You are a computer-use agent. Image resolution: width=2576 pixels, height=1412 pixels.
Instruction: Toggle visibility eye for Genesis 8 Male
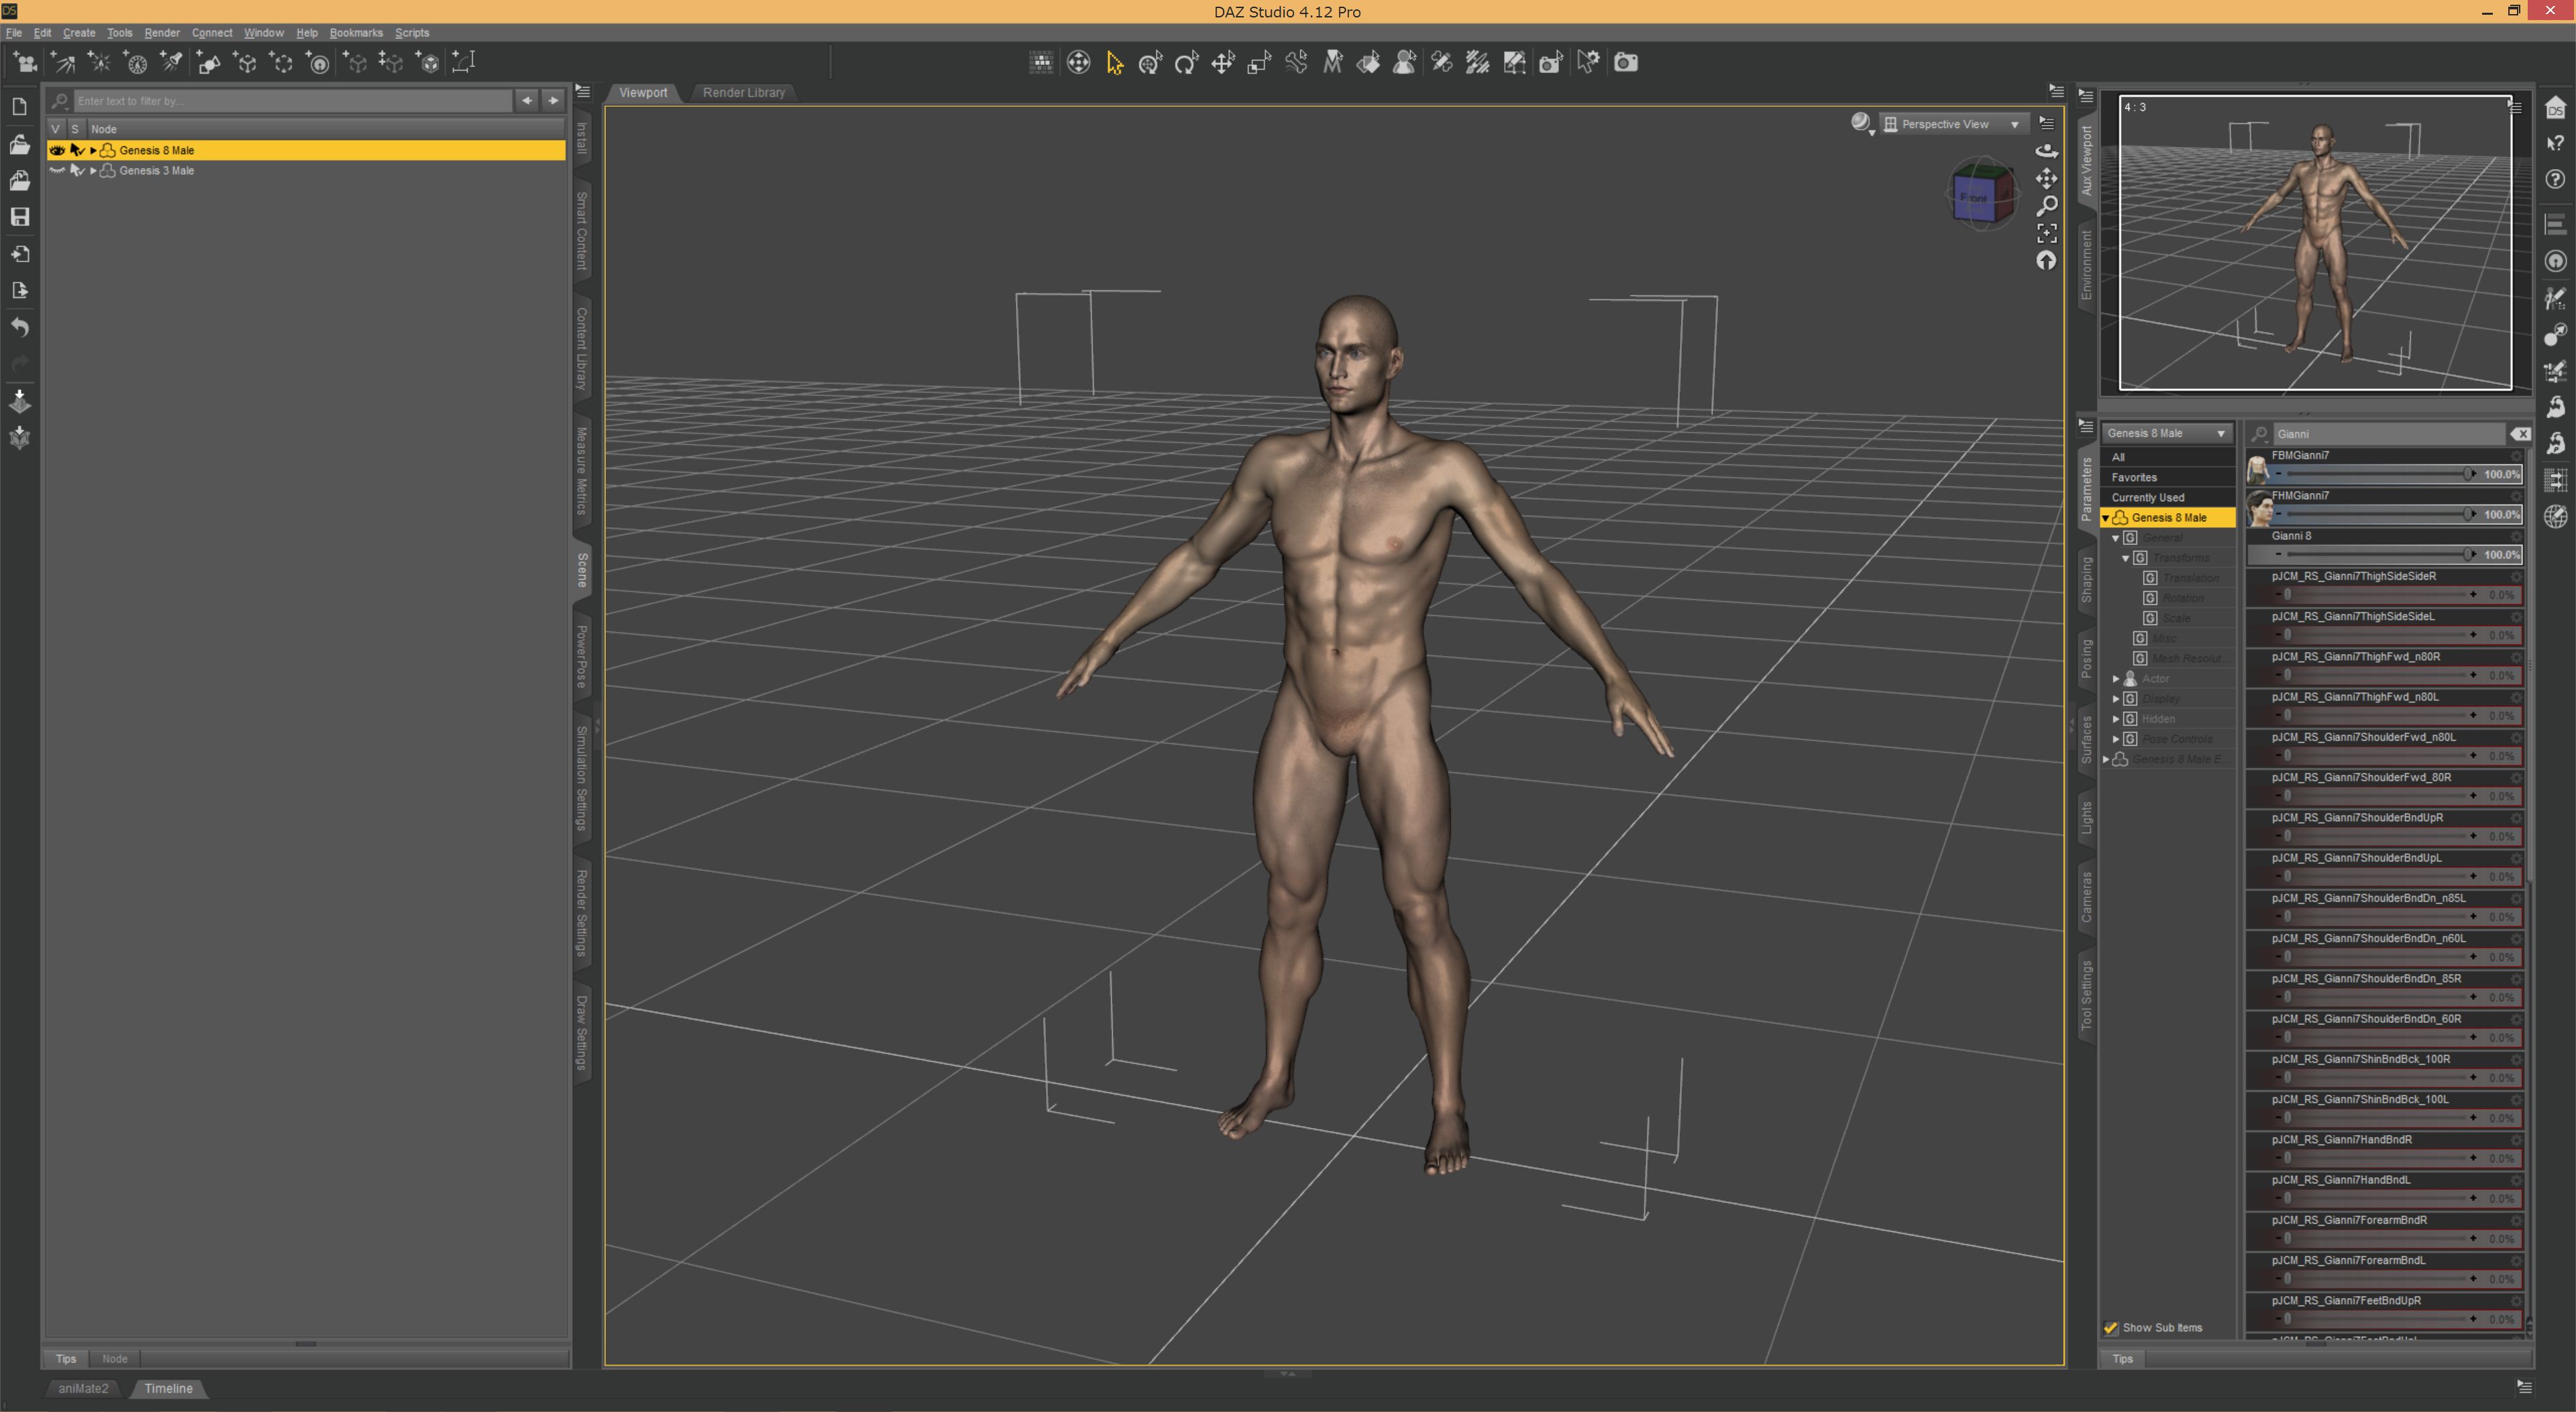[x=57, y=150]
